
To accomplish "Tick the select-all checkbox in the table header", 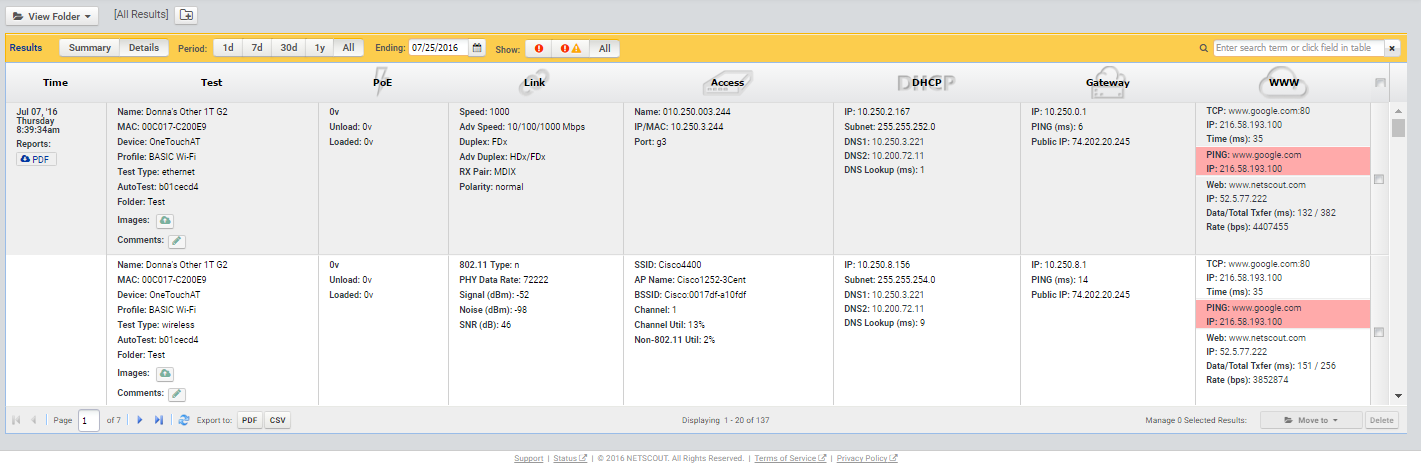I will click(x=1380, y=83).
